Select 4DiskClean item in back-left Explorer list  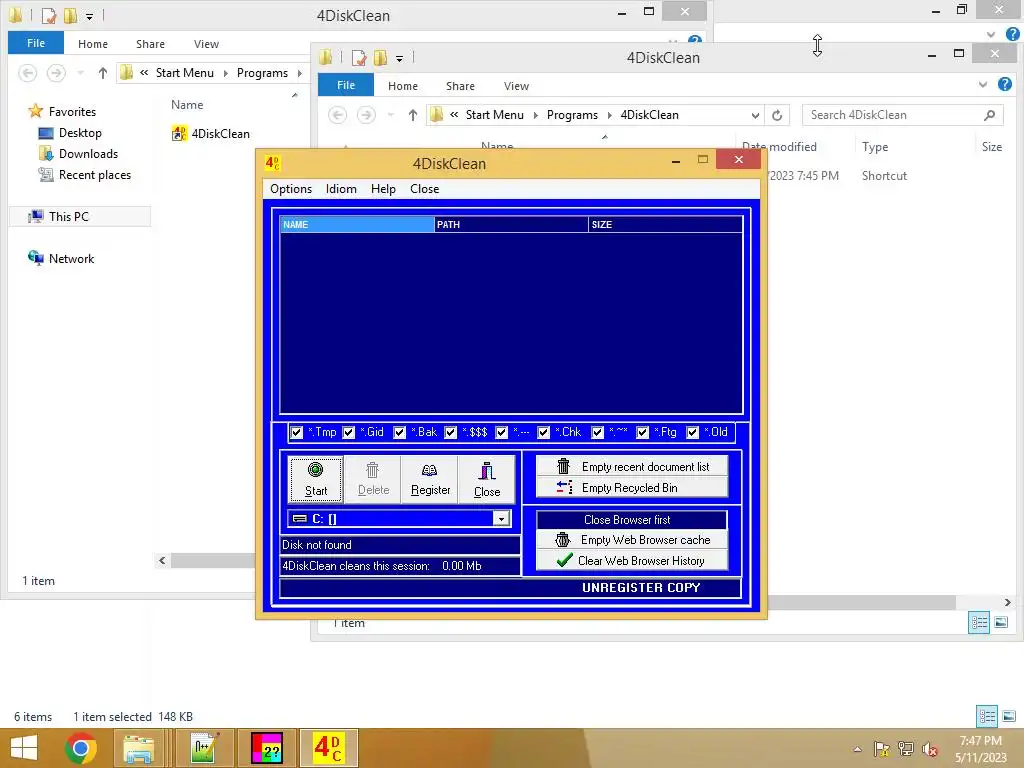pyautogui.click(x=211, y=133)
